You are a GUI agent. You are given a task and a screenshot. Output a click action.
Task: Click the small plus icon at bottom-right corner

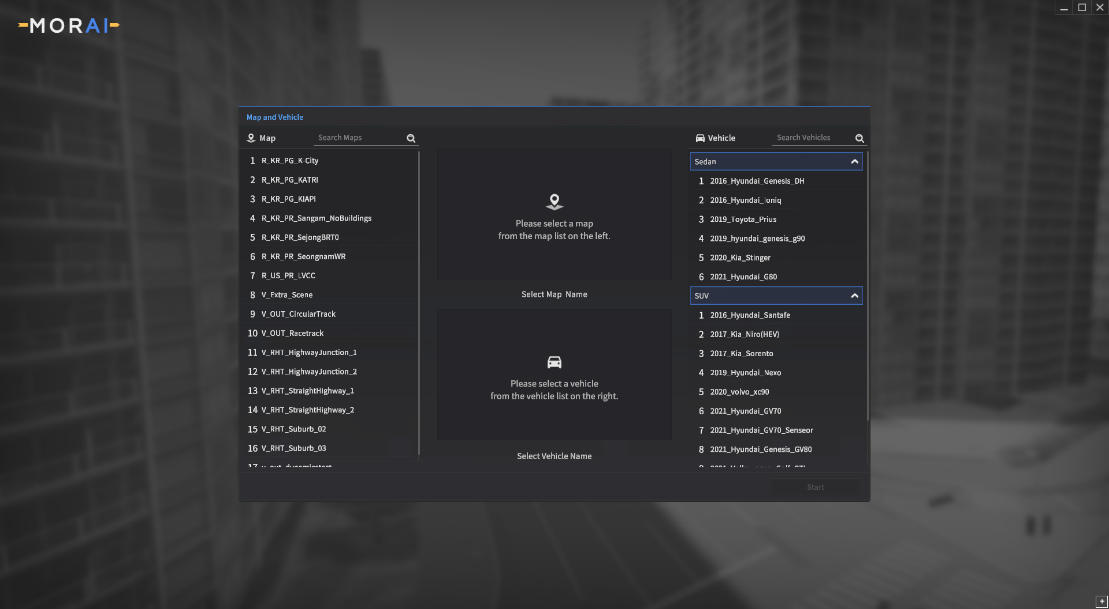tap(1101, 602)
